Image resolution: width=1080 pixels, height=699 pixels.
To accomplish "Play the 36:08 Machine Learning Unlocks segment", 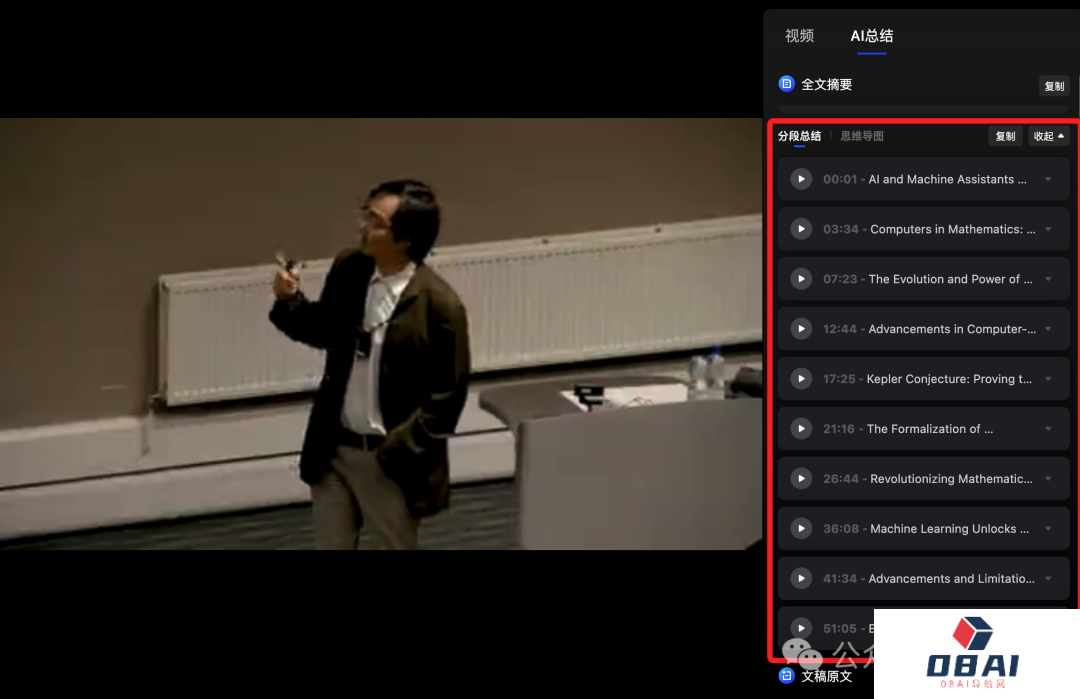I will 801,529.
